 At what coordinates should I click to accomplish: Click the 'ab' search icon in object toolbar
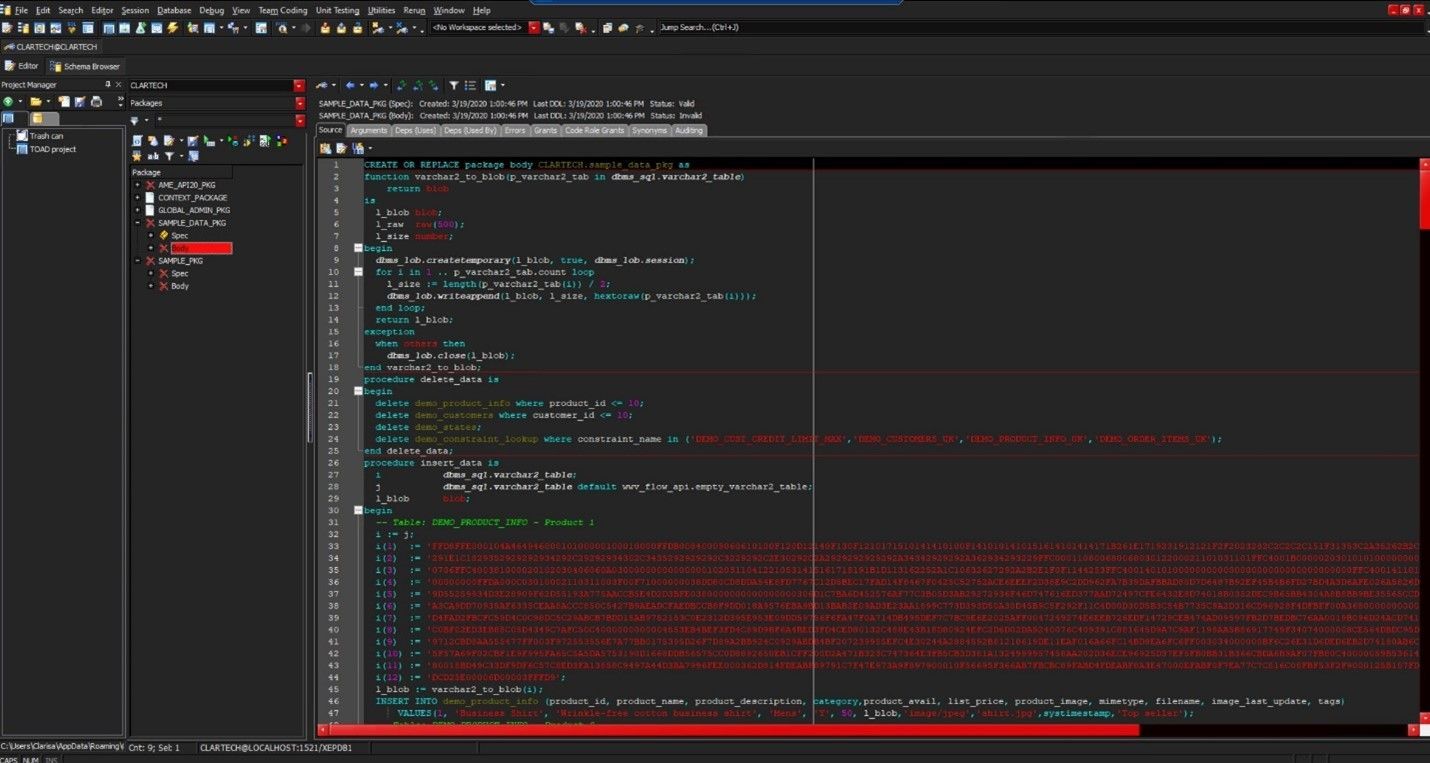pyautogui.click(x=153, y=156)
